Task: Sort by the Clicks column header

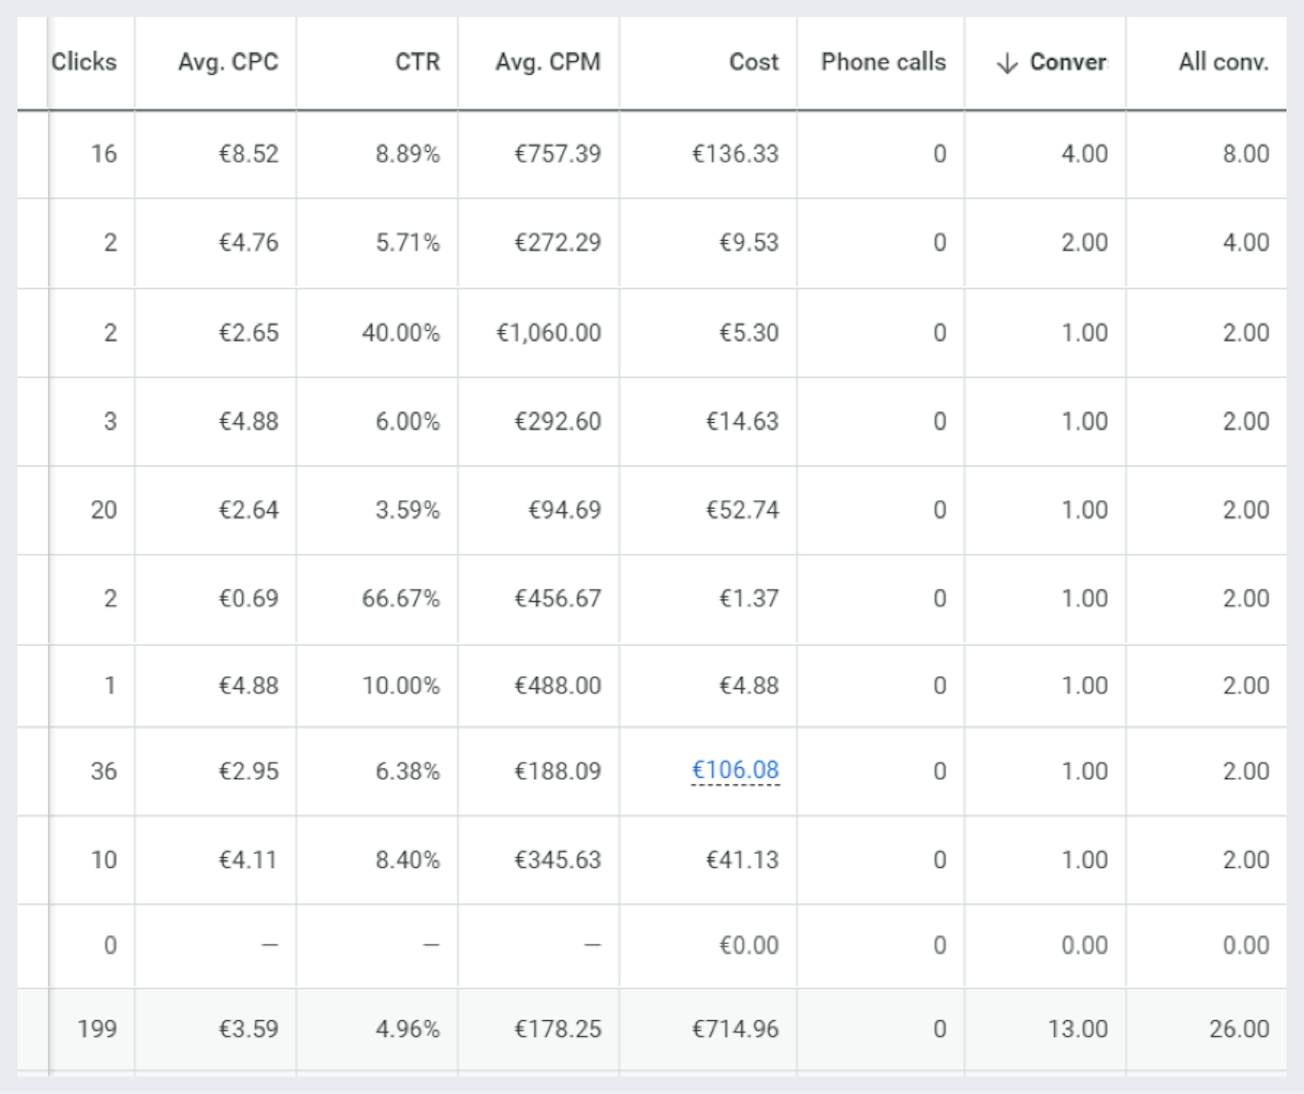Action: coord(84,62)
